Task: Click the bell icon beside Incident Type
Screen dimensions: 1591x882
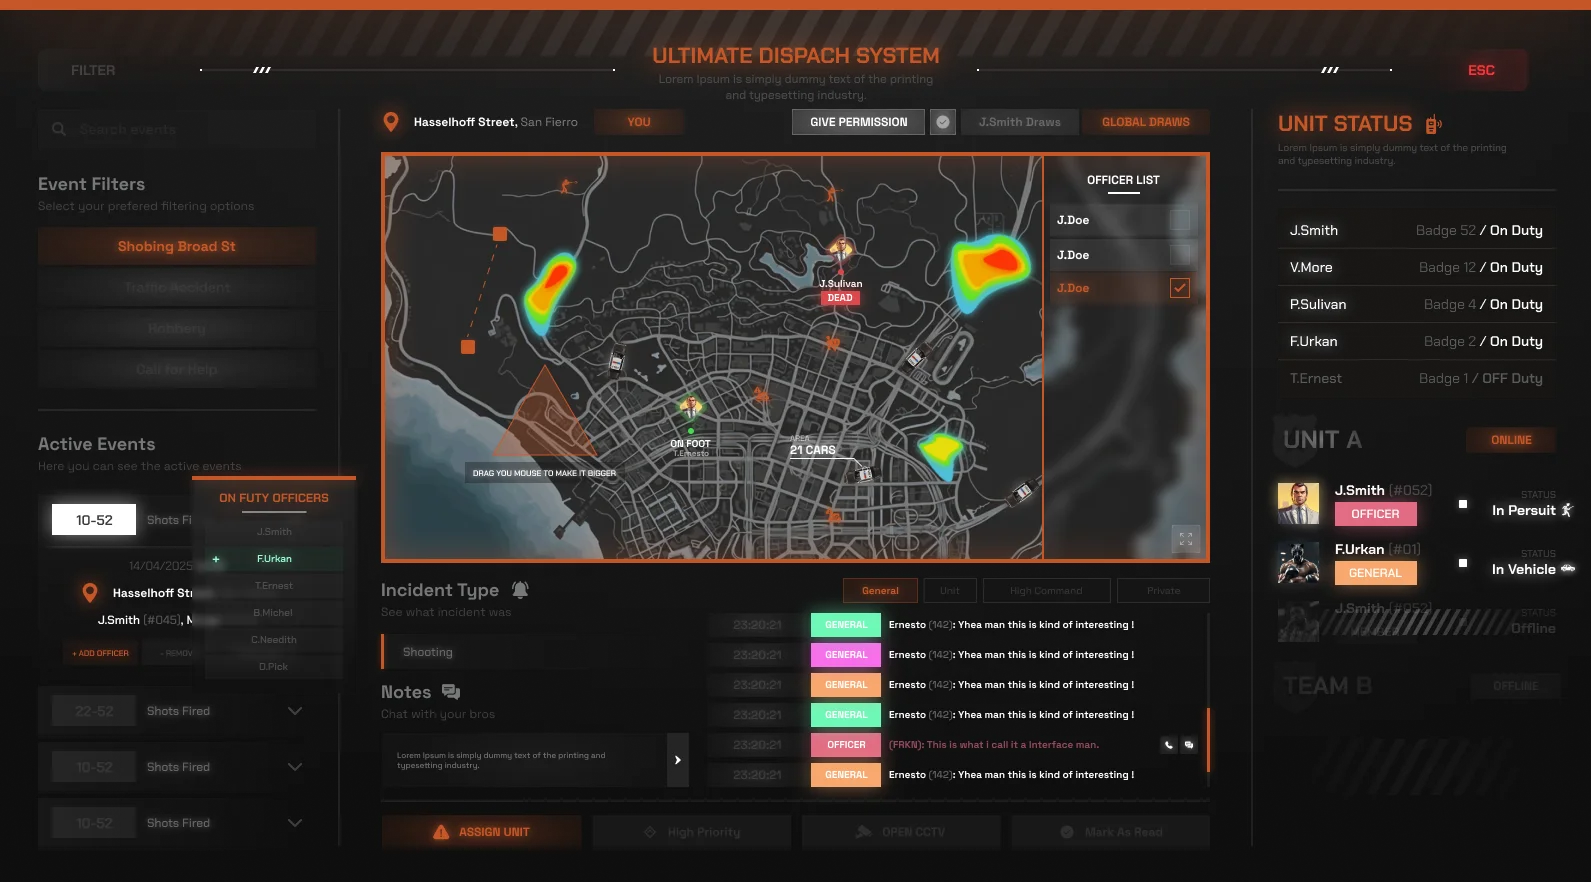Action: point(520,590)
